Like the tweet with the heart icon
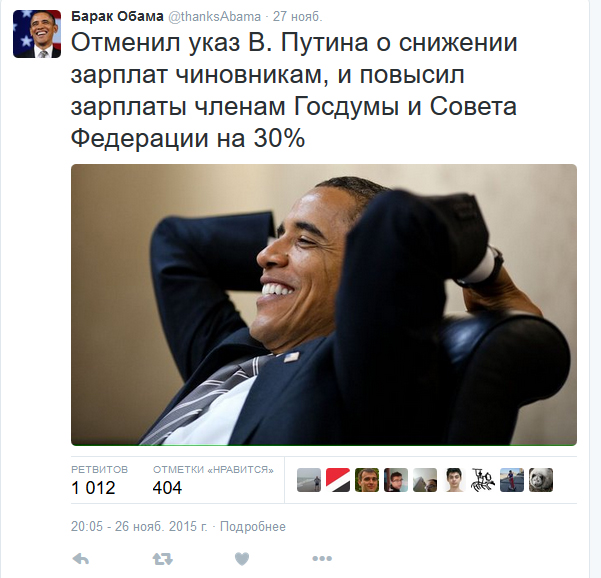Viewport: 601px width, 578px height. [x=242, y=559]
